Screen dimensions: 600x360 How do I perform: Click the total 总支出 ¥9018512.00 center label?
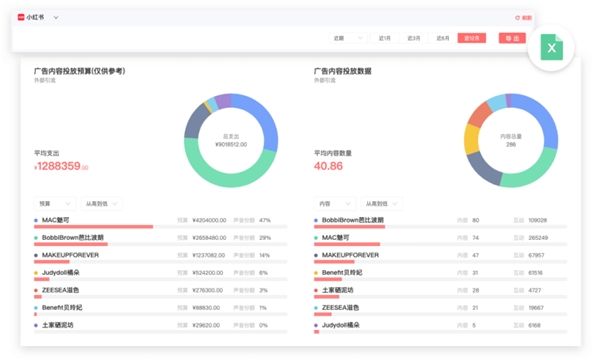tap(231, 140)
